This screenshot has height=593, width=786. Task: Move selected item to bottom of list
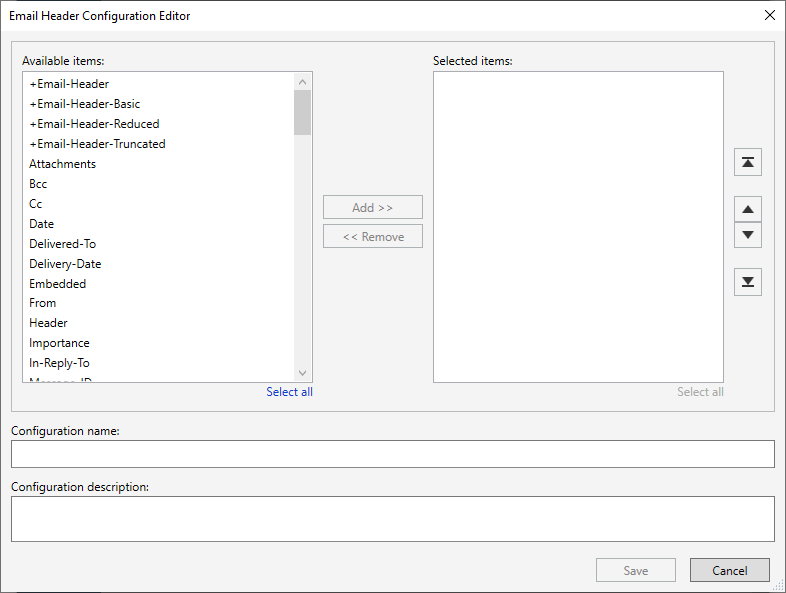(x=747, y=282)
